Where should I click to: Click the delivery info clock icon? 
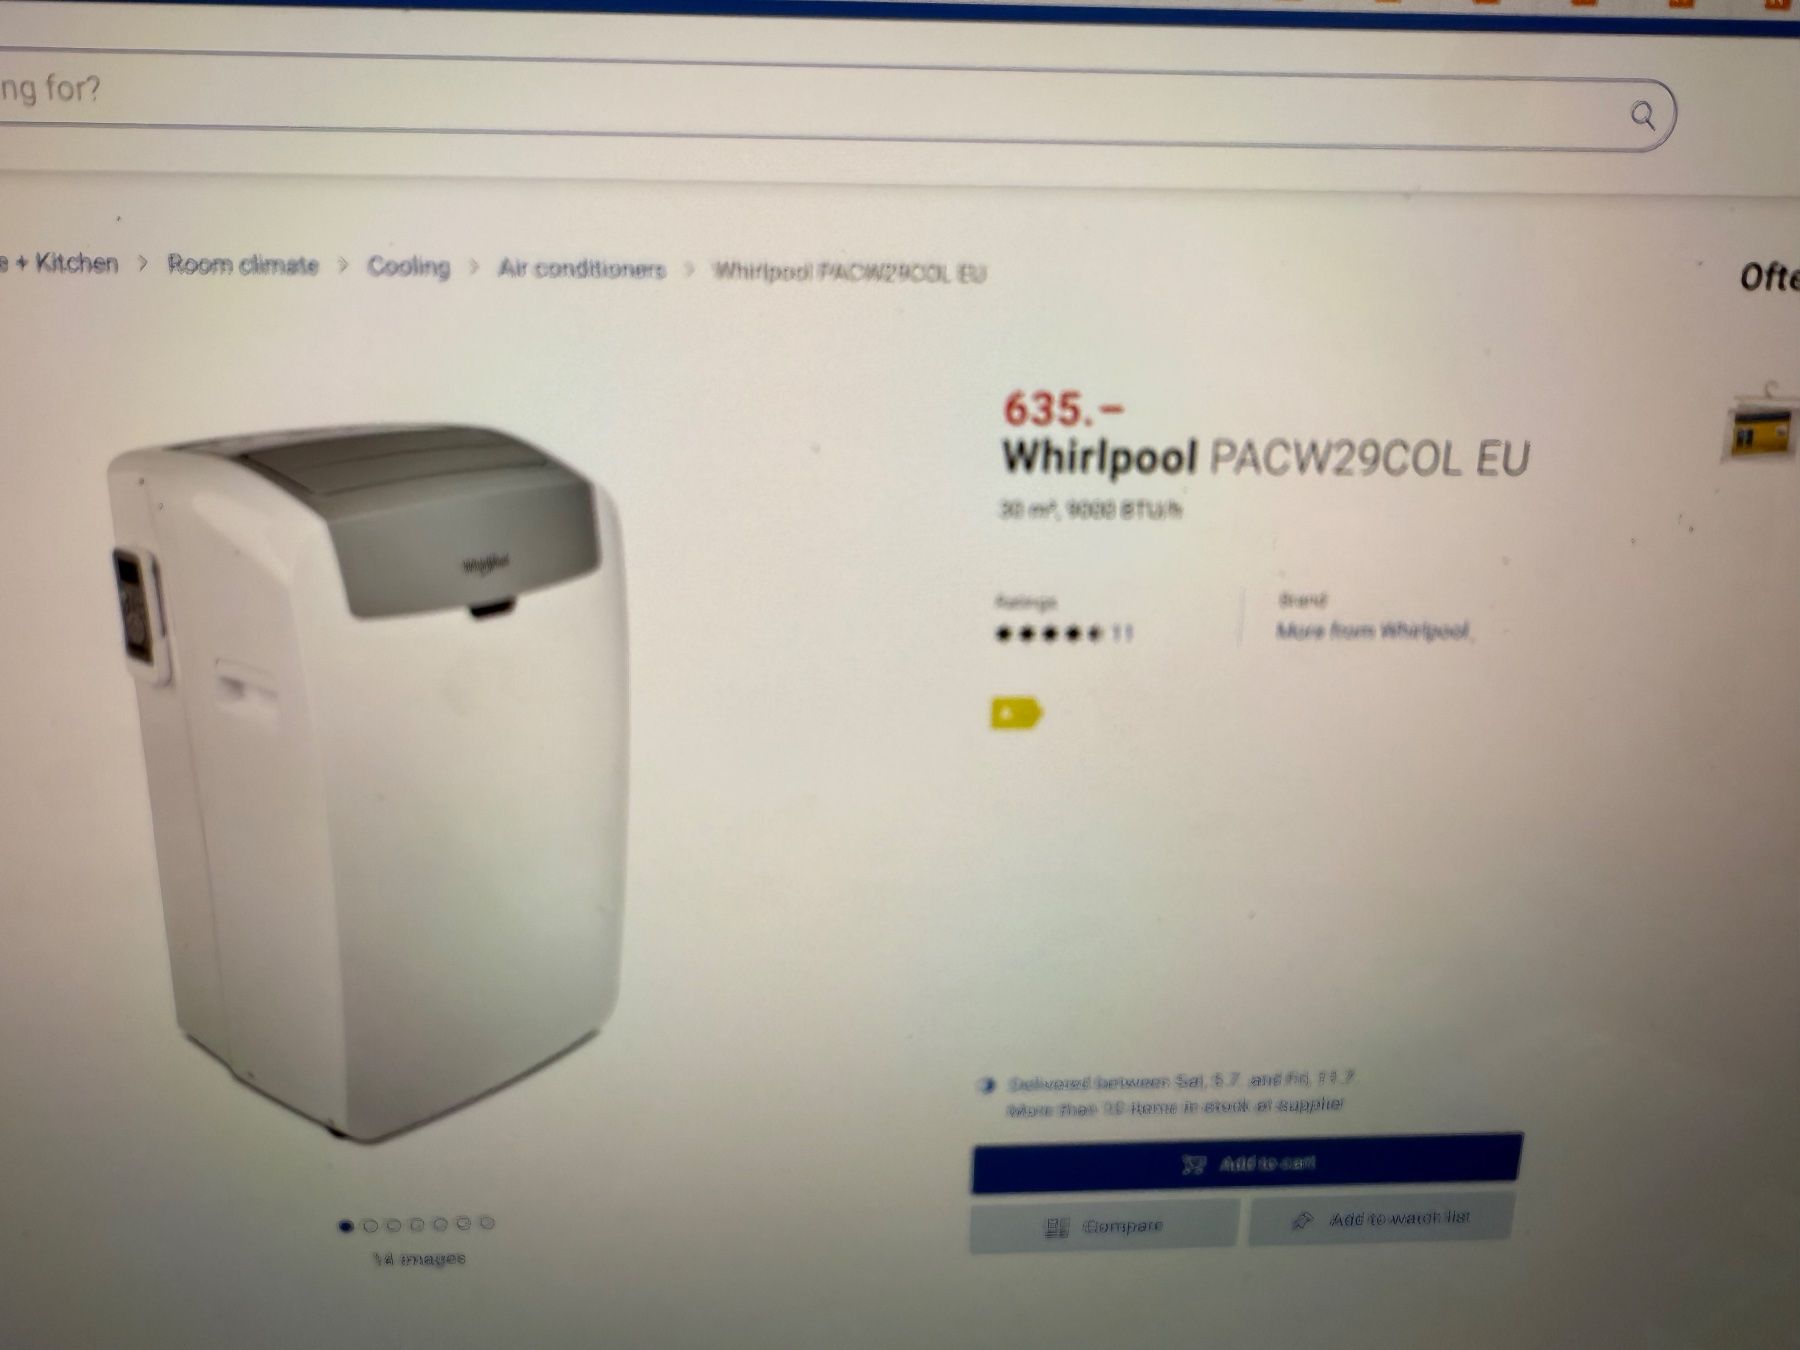point(988,1085)
